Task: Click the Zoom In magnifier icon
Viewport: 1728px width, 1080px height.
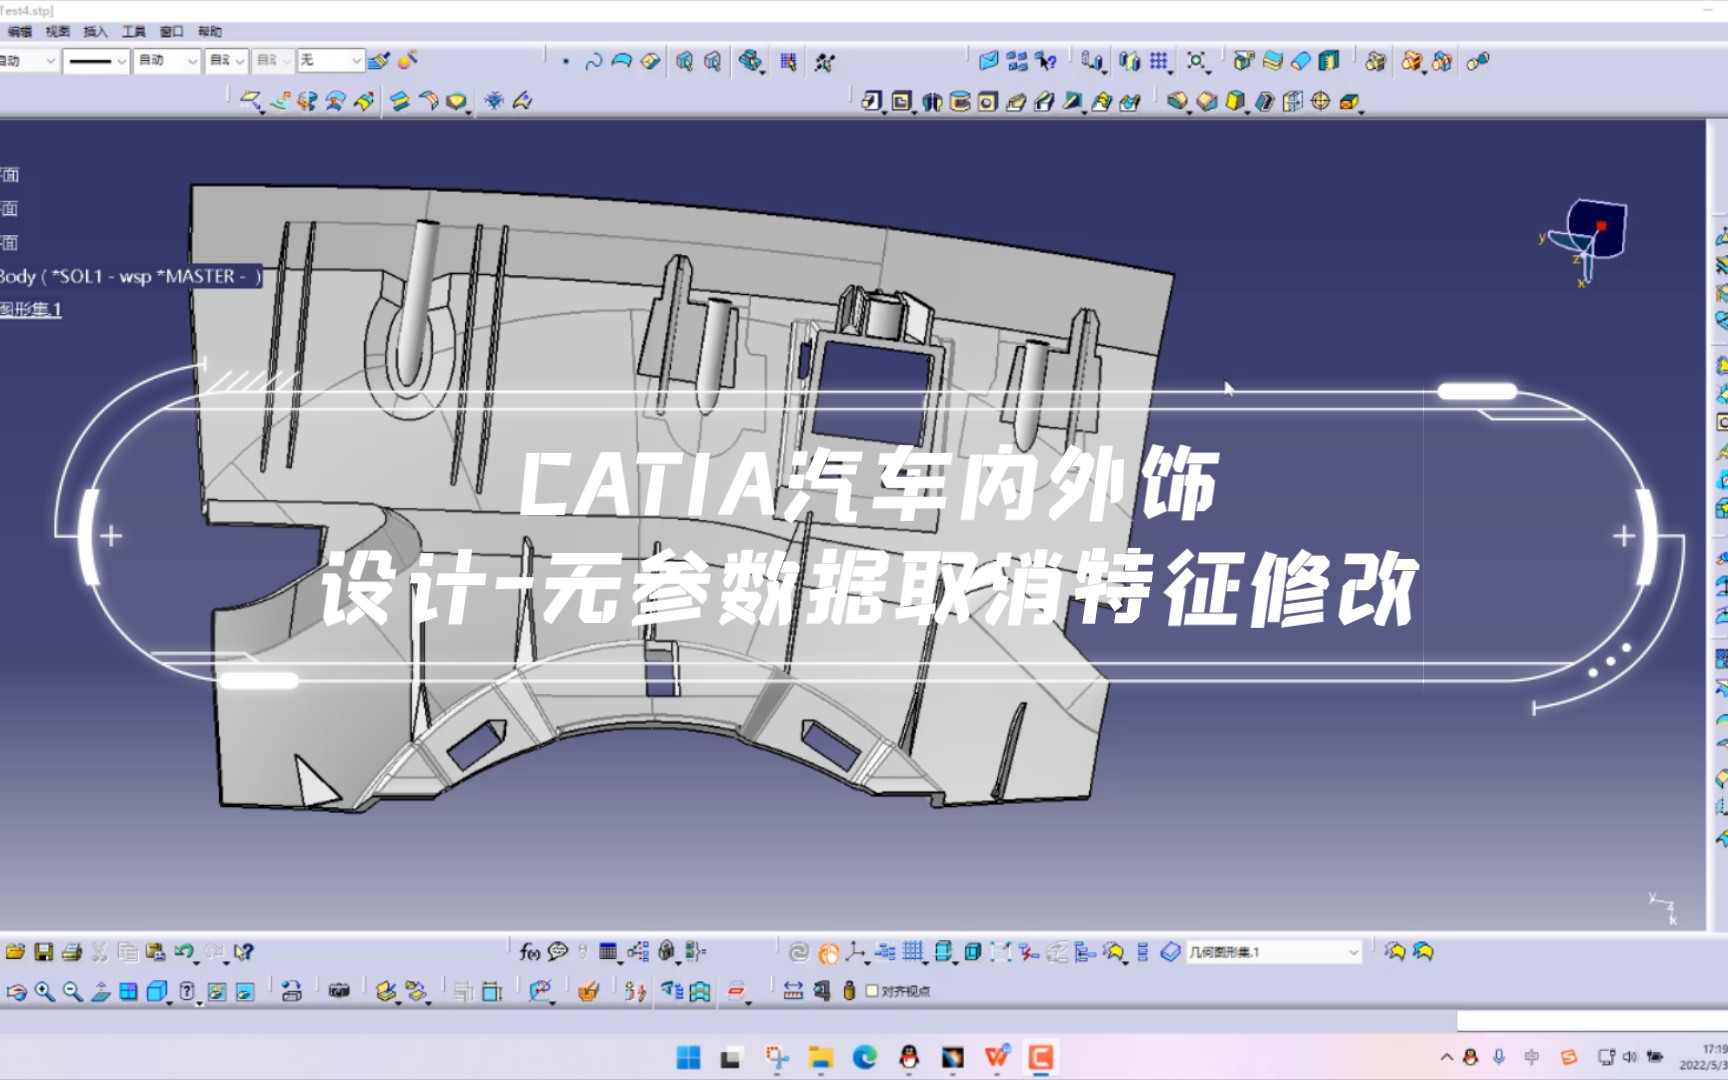Action: 45,991
